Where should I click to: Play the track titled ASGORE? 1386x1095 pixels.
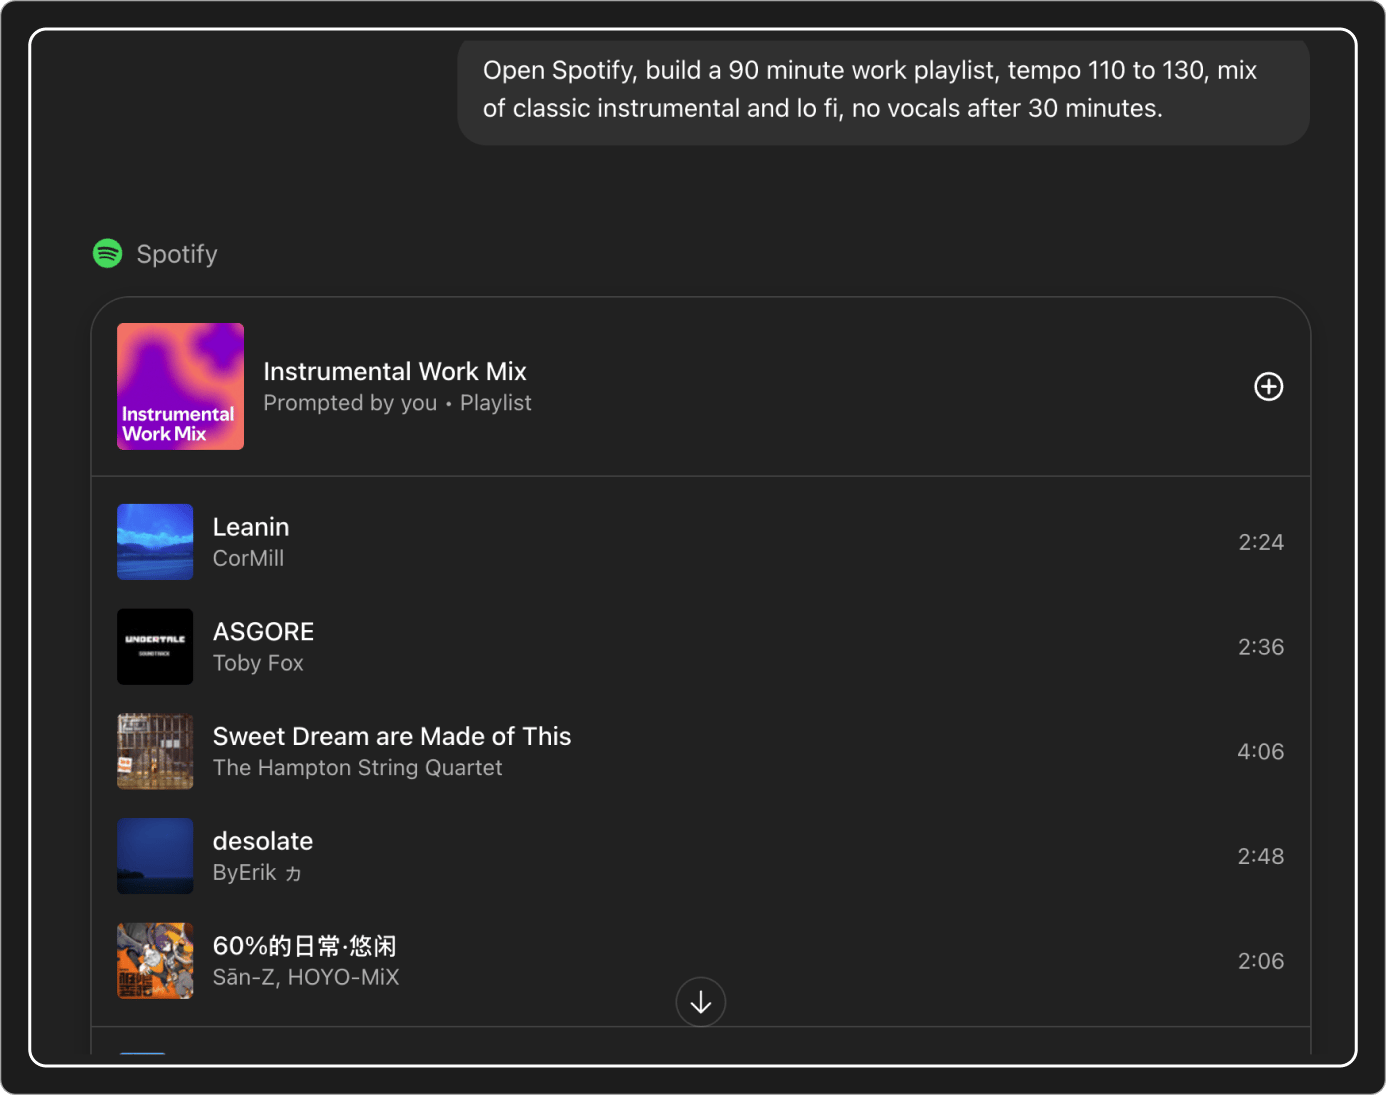(x=264, y=632)
